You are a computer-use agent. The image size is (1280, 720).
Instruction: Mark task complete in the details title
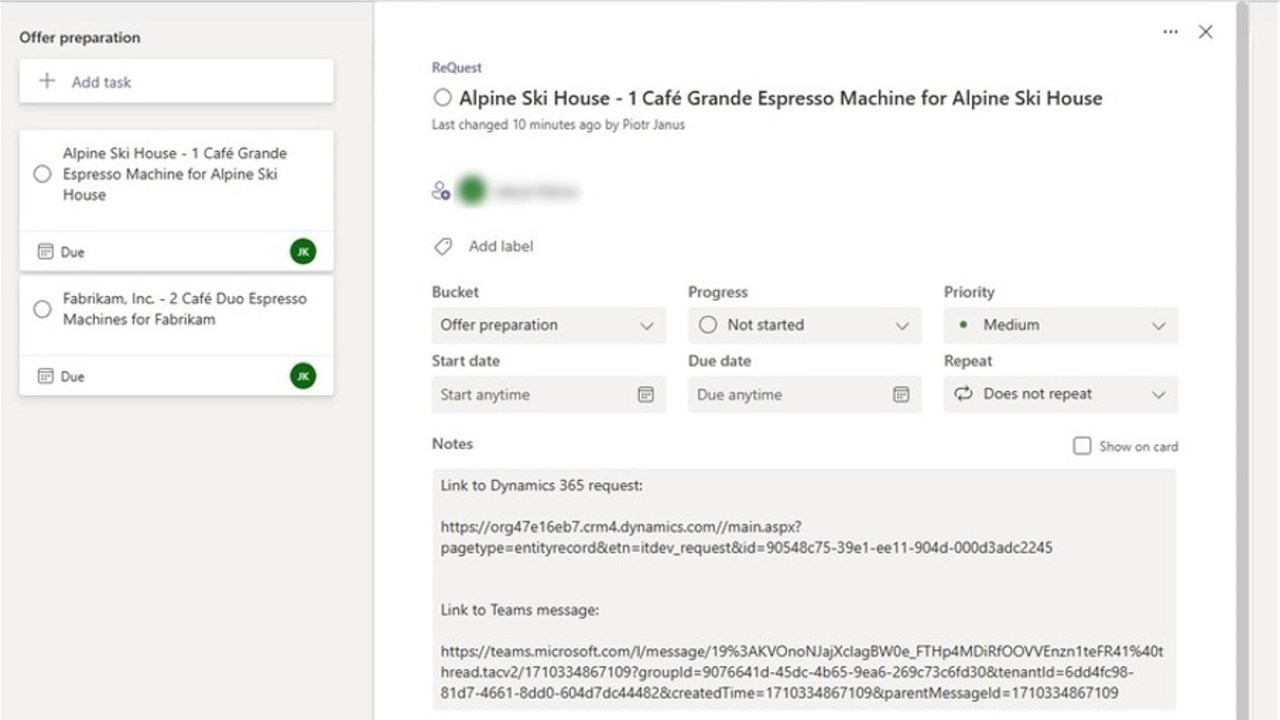442,98
